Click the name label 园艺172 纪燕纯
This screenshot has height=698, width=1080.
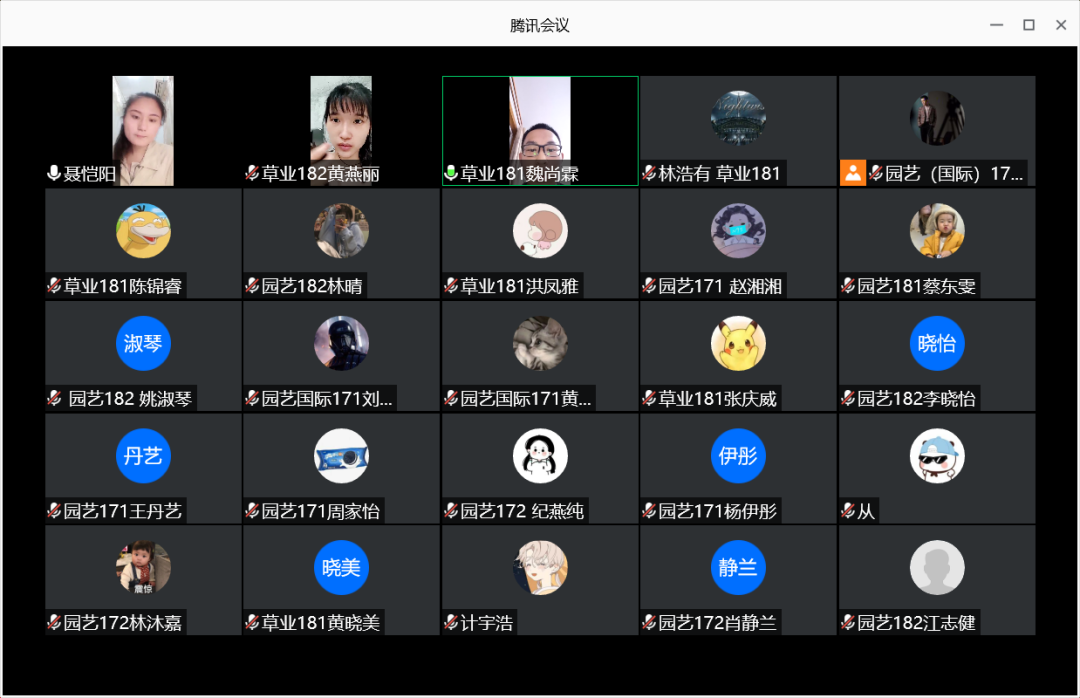point(521,512)
